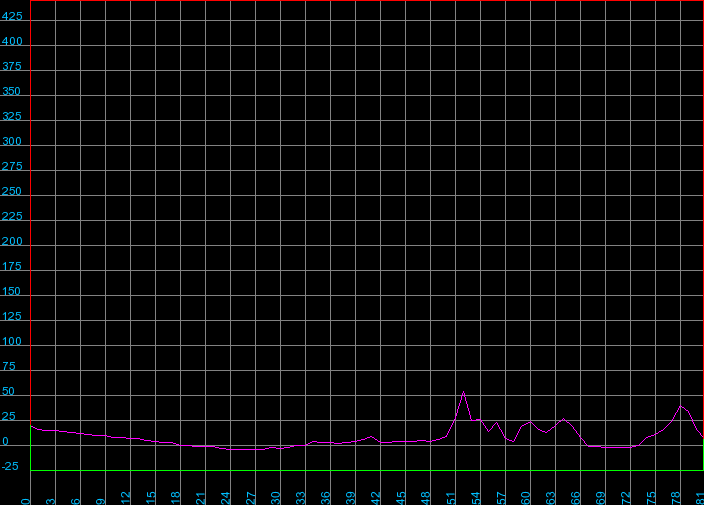704x505 pixels.
Task: Select the 18 horizontal axis label
Action: coord(176,498)
